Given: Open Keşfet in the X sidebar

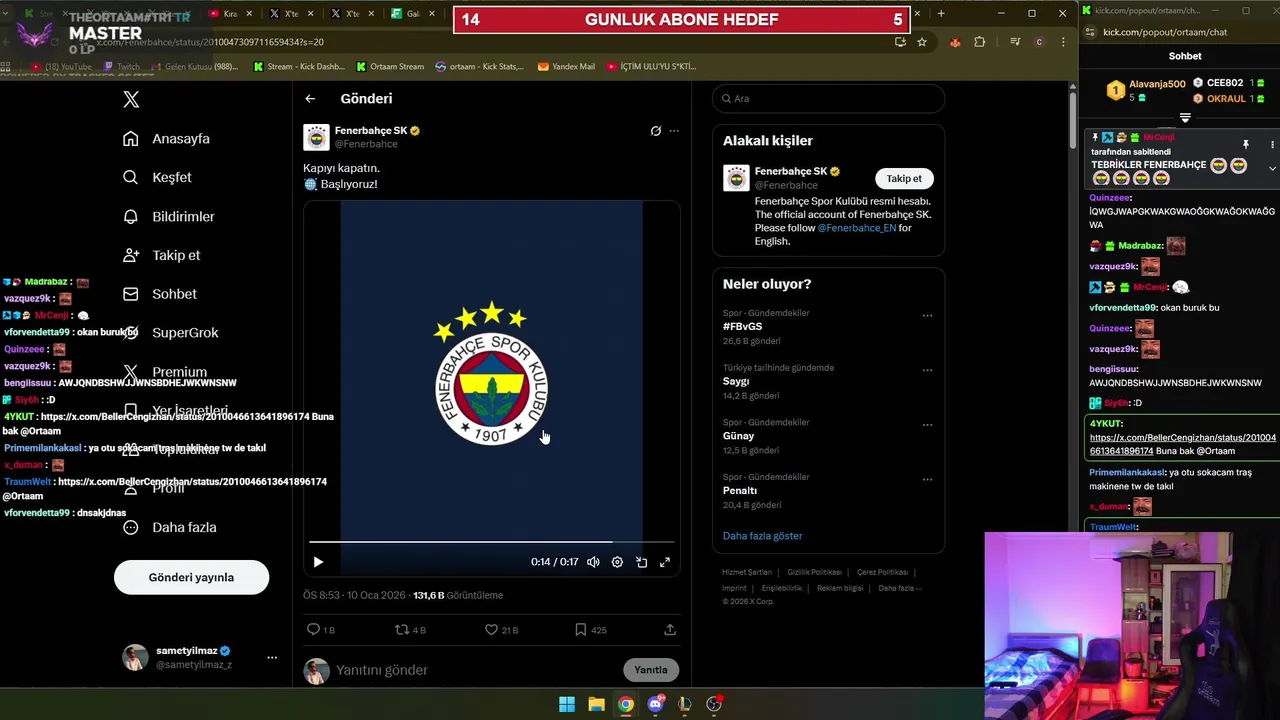Looking at the screenshot, I should (158, 177).
